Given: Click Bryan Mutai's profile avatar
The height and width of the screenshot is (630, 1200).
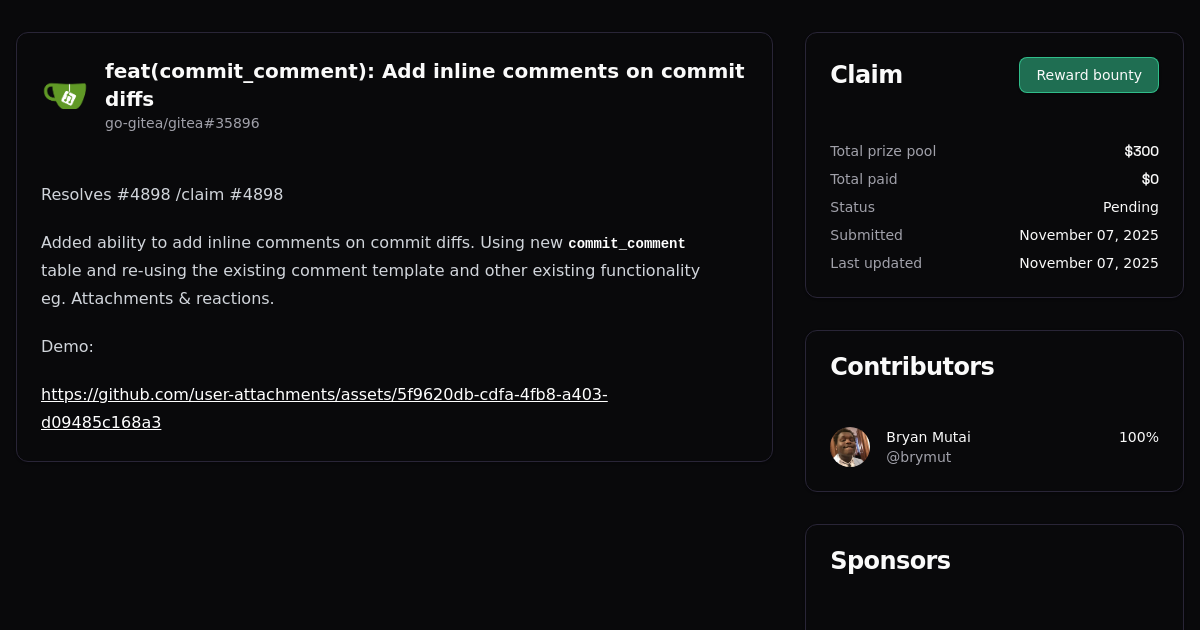Looking at the screenshot, I should point(849,447).
